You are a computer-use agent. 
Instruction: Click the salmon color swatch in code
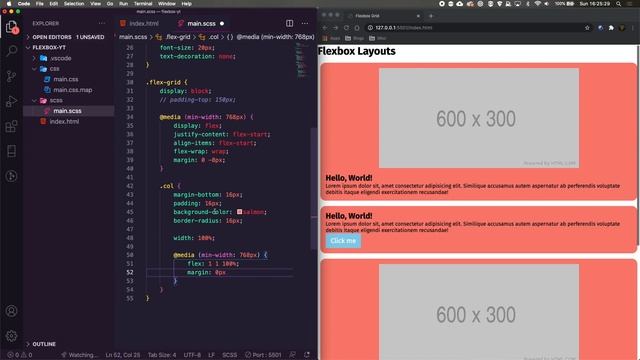(240, 212)
